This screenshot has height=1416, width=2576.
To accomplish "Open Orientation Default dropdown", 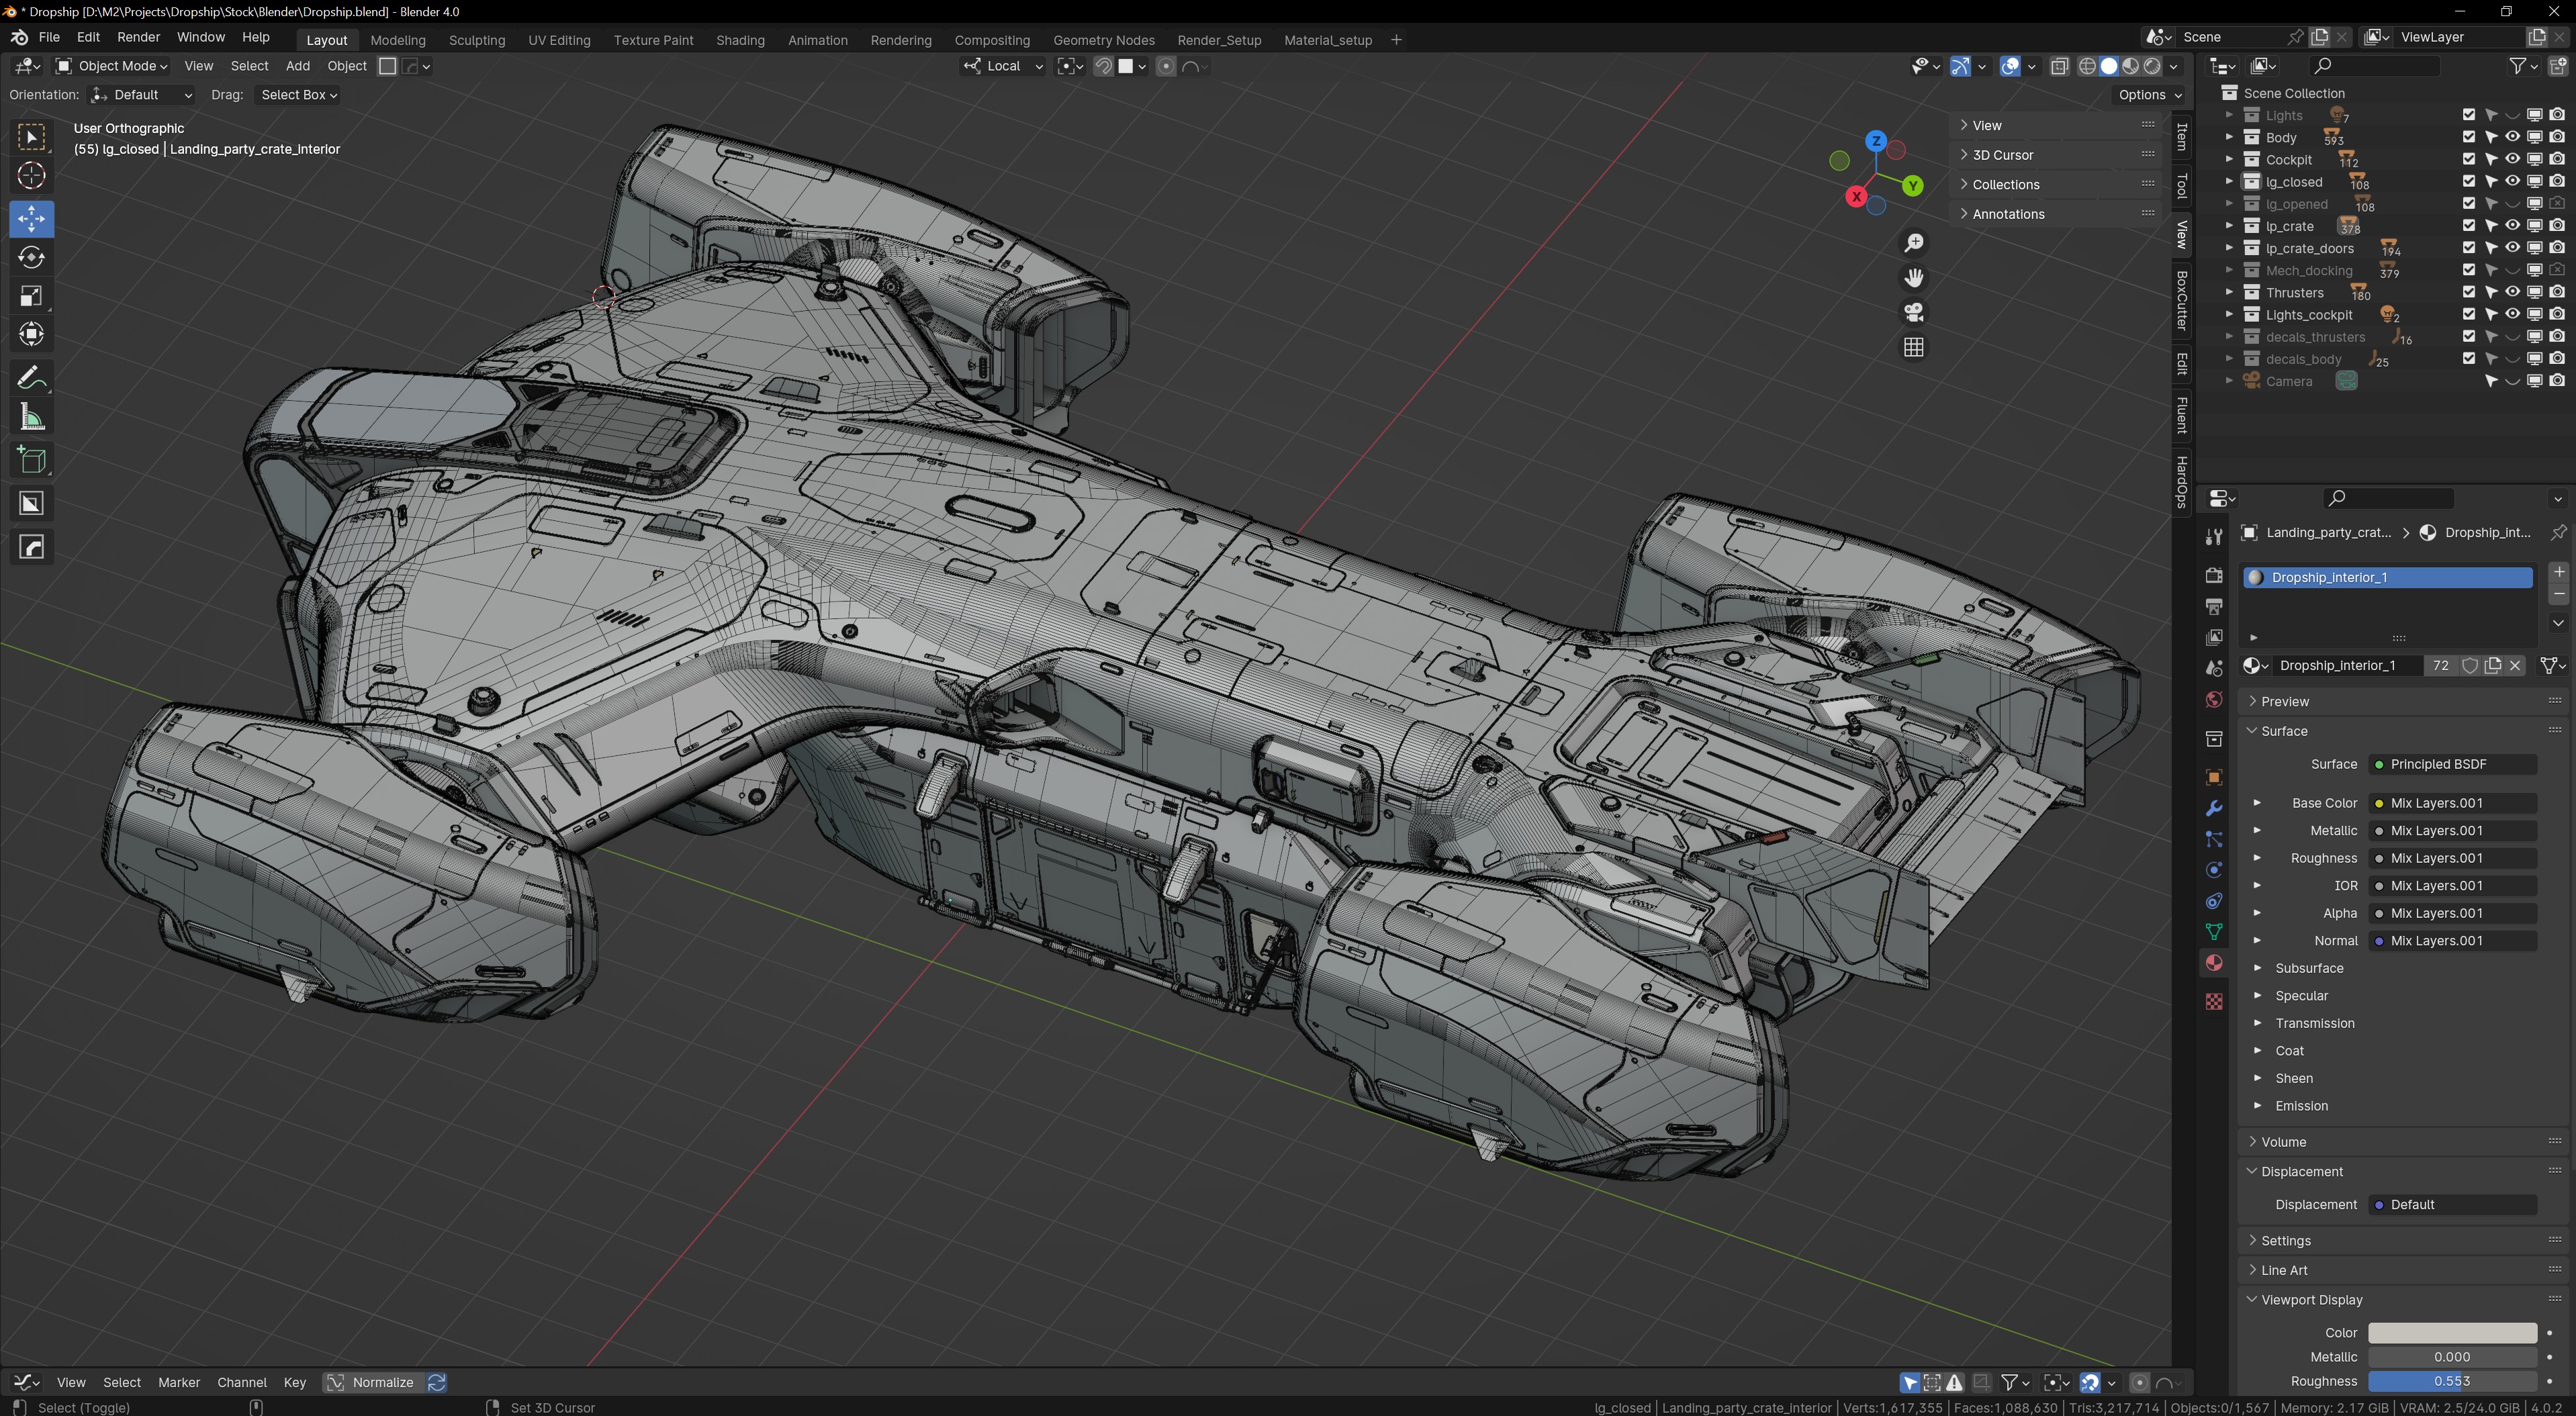I will 141,95.
